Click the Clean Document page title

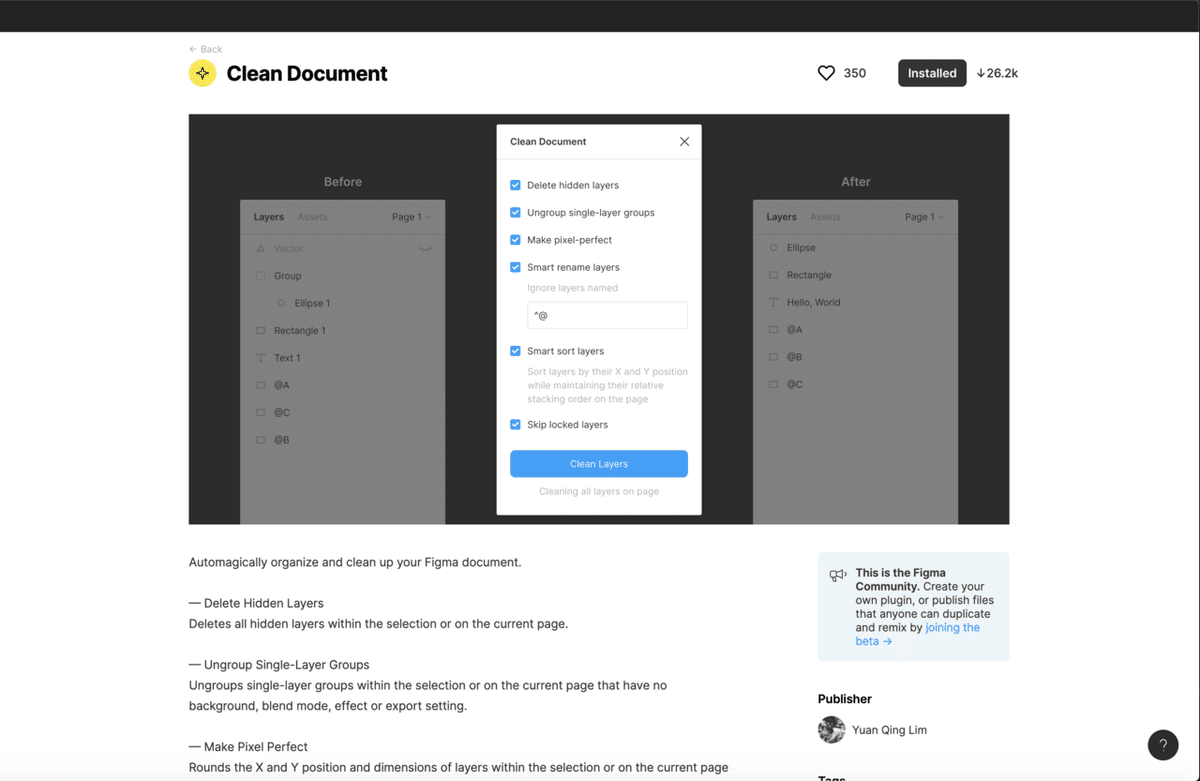coord(307,73)
